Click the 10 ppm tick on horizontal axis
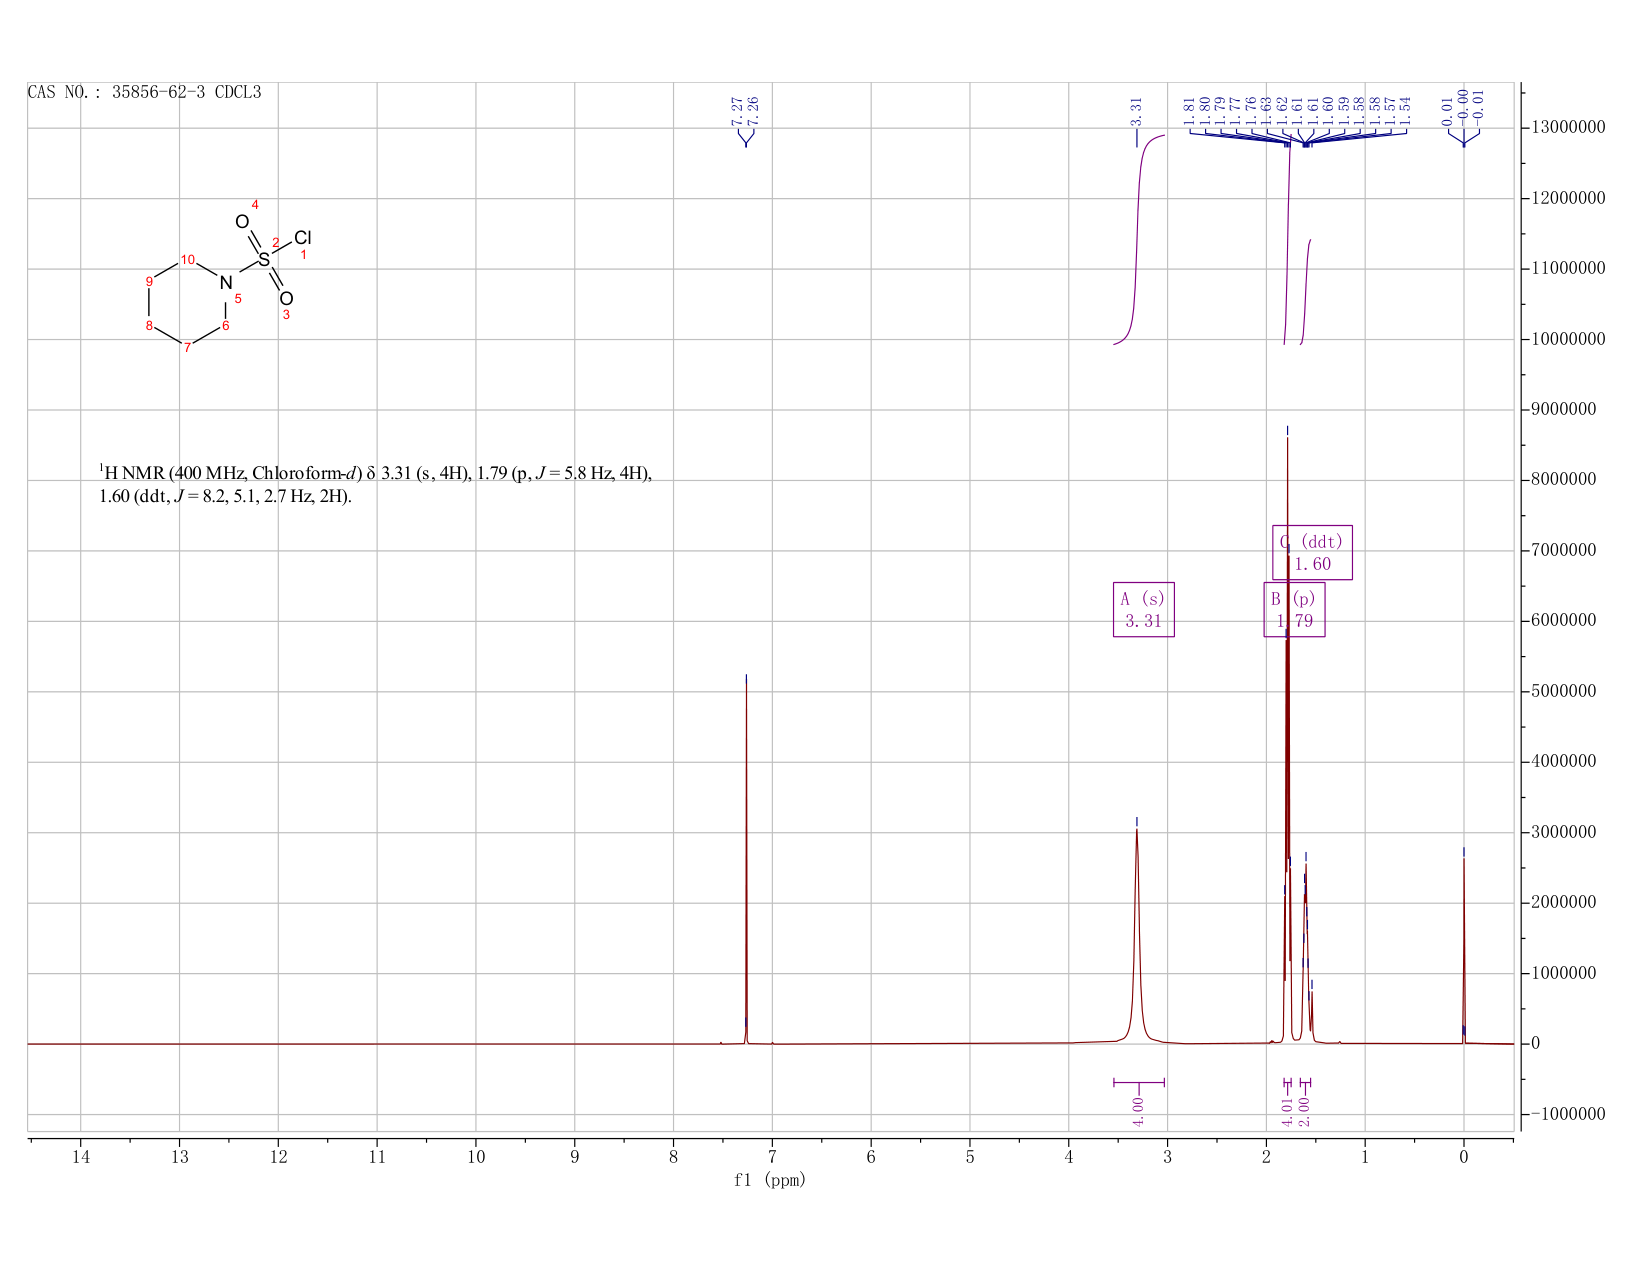 476,1157
